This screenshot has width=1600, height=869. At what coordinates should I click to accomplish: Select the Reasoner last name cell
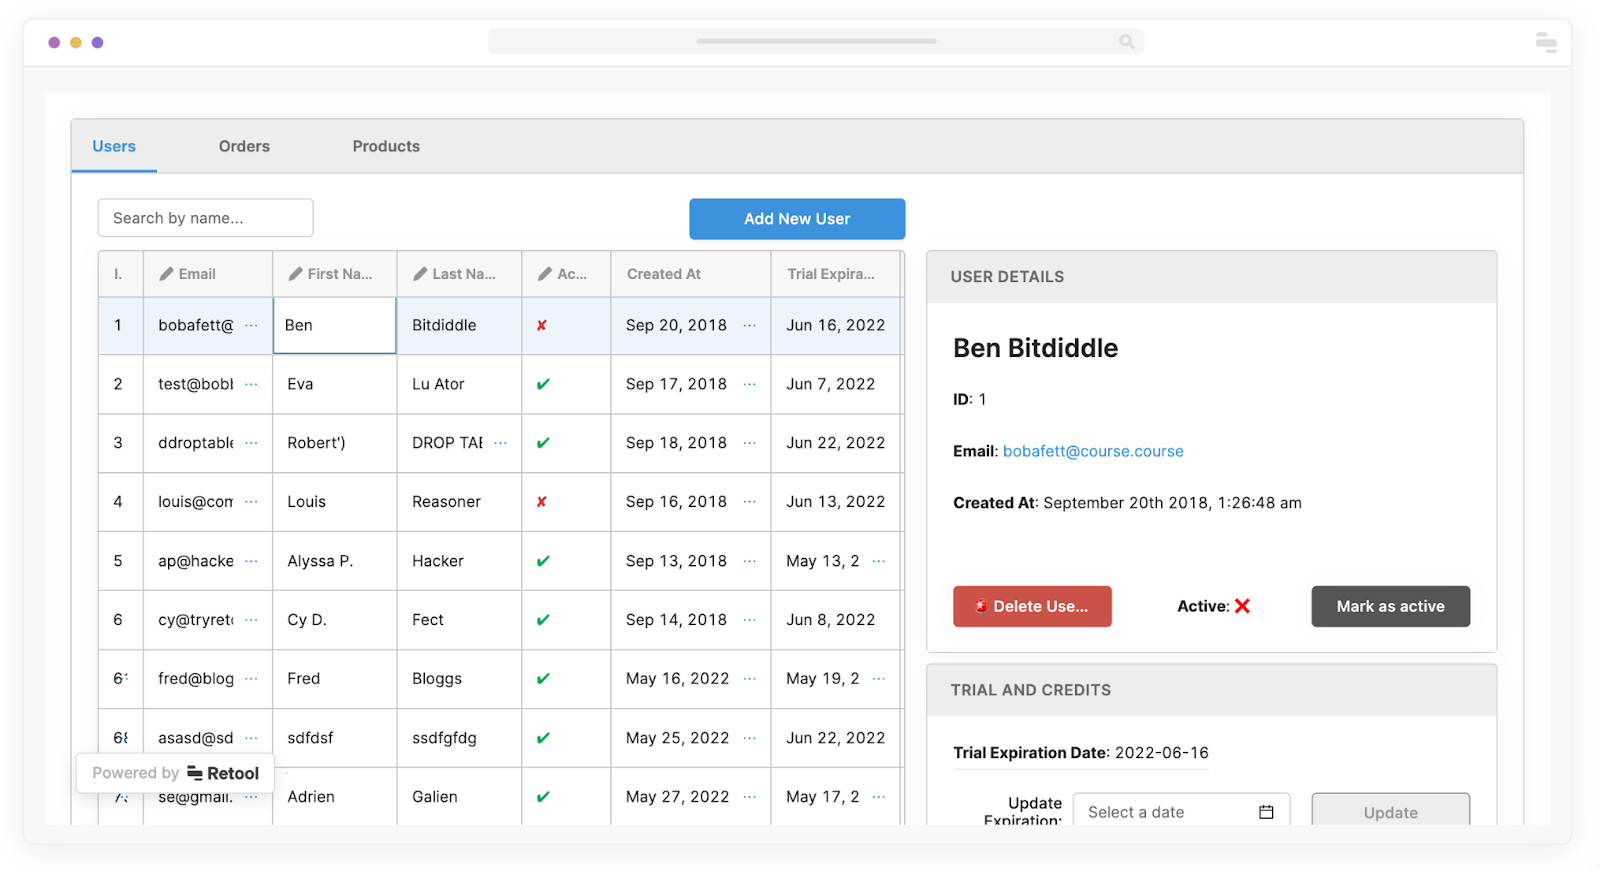pos(459,502)
